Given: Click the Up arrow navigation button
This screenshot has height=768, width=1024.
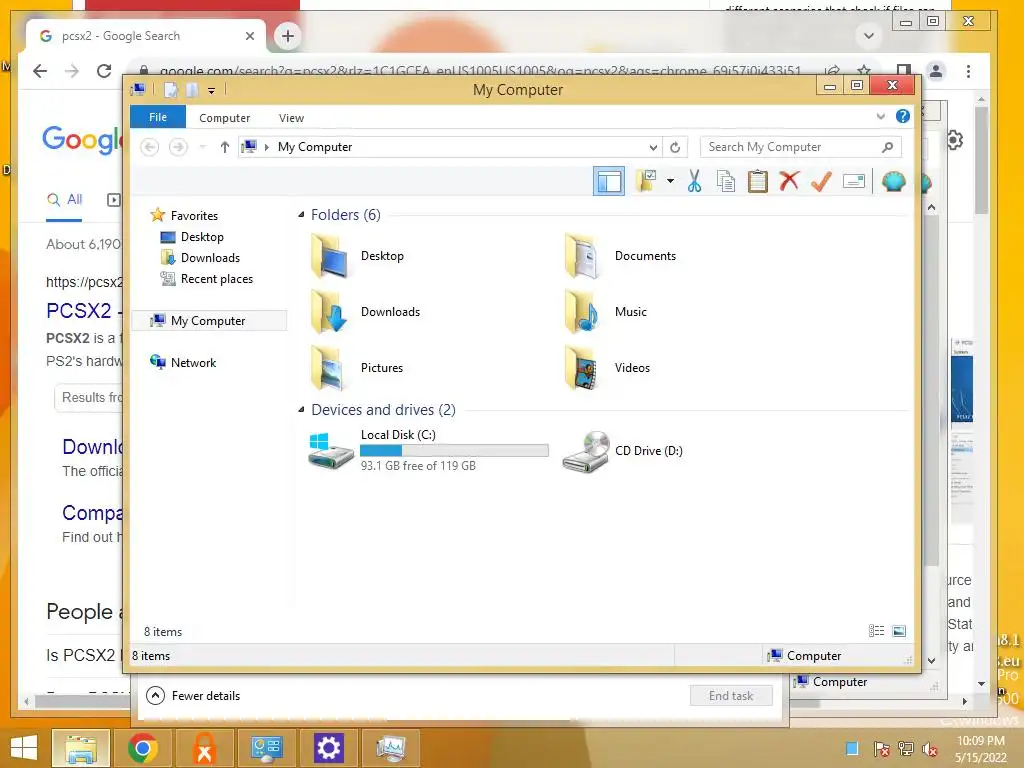Looking at the screenshot, I should point(225,147).
